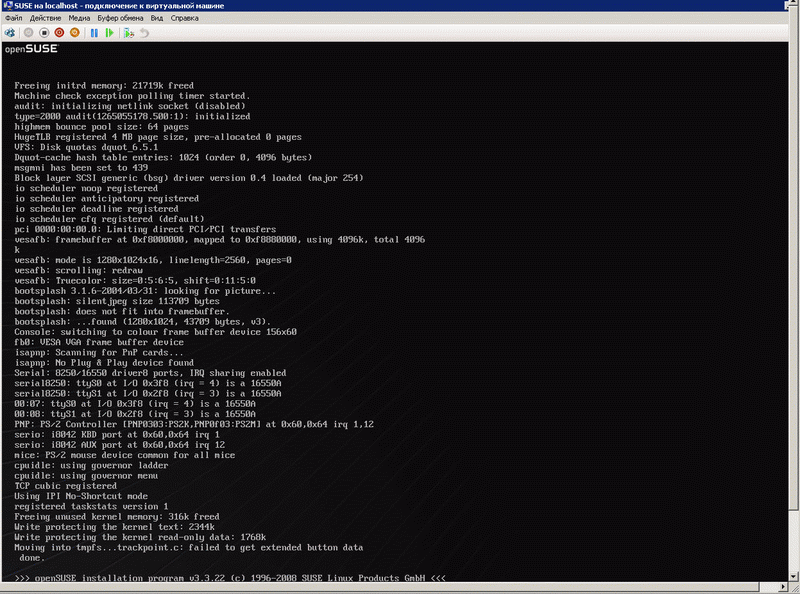Click line 'cpuidle: using governor ladder'
Screen dimensions: 800x594
pyautogui.click(x=91, y=465)
